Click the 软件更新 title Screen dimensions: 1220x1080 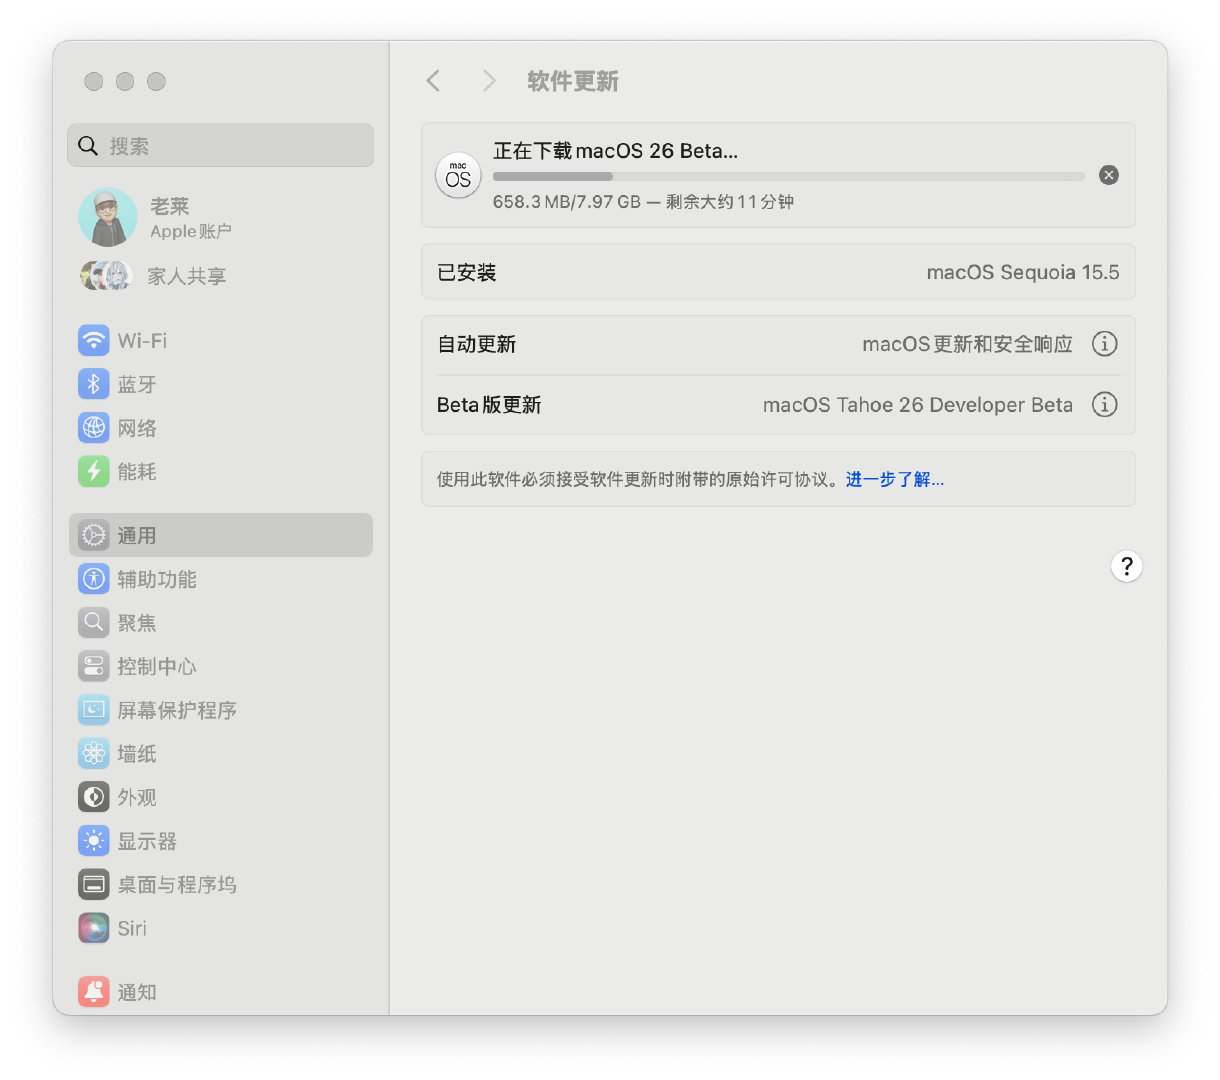click(573, 81)
